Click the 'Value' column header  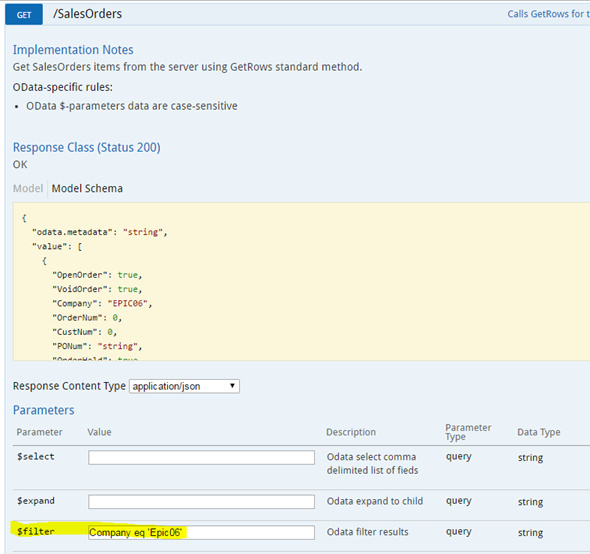[99, 432]
